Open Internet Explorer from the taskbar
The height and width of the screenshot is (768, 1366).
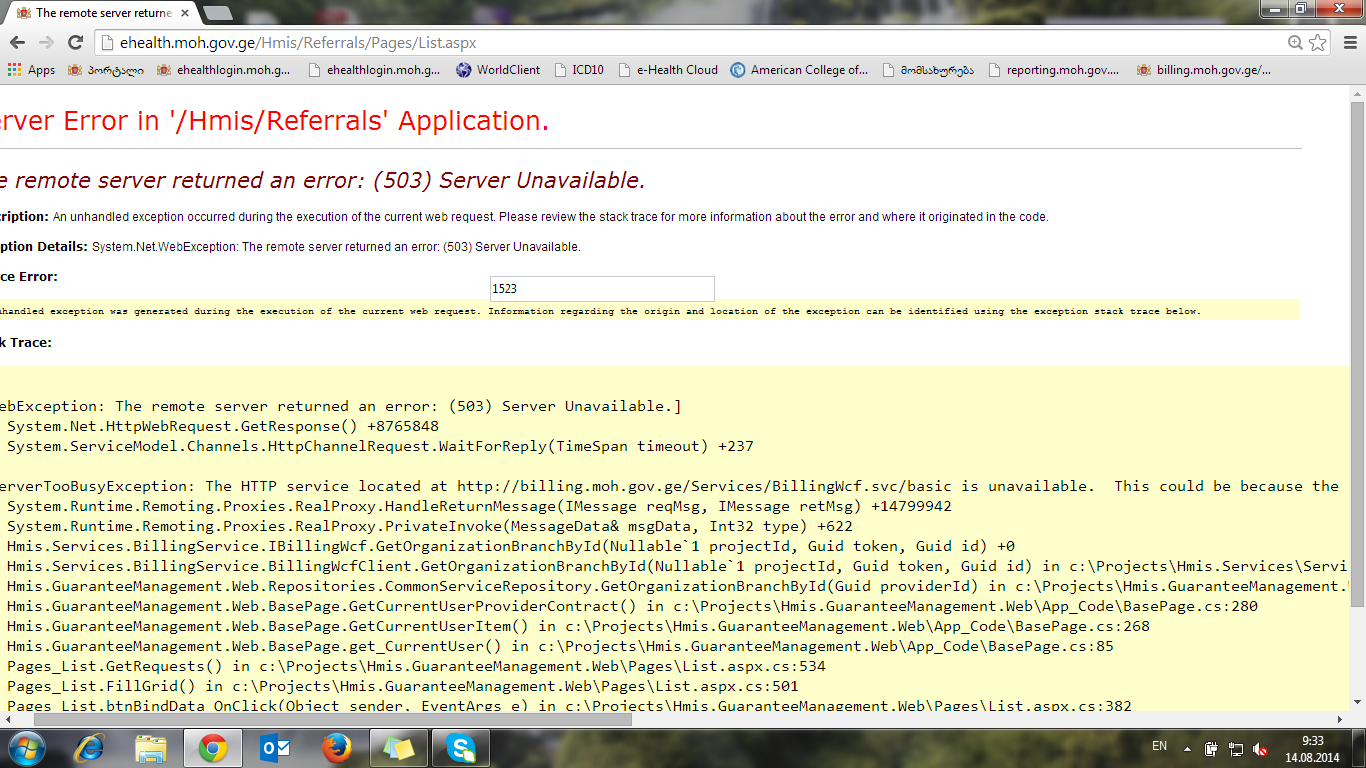pyautogui.click(x=88, y=748)
